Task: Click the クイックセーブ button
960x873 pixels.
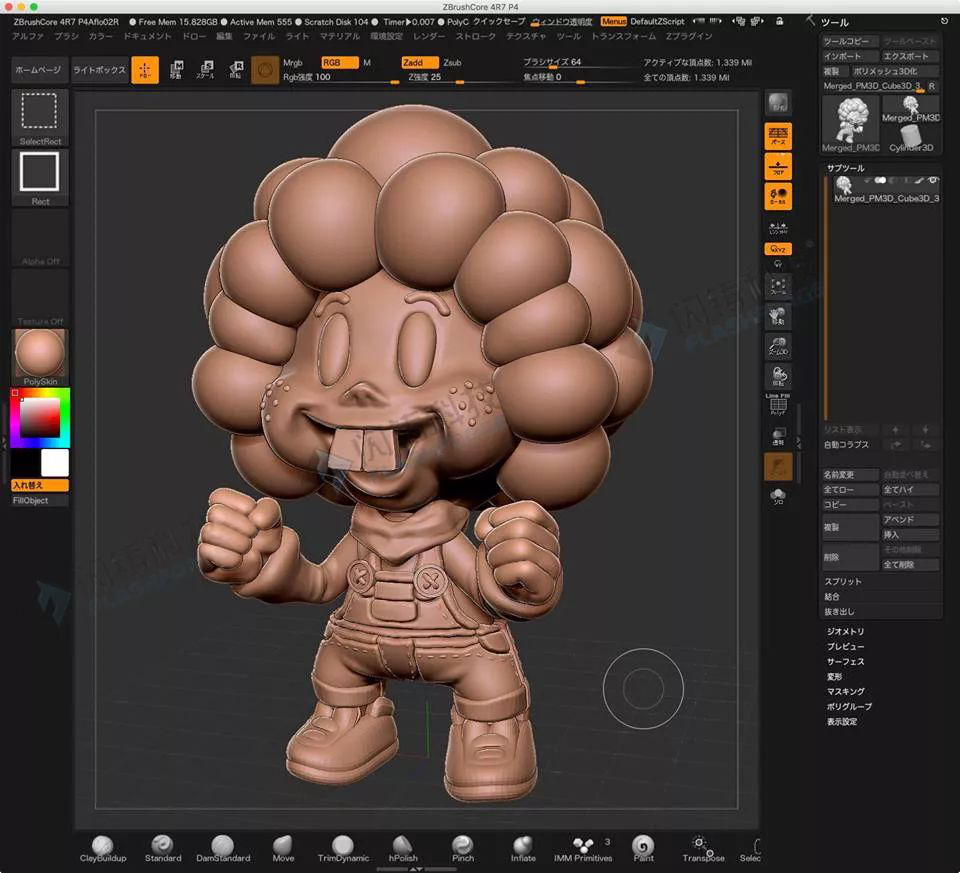Action: pos(499,21)
